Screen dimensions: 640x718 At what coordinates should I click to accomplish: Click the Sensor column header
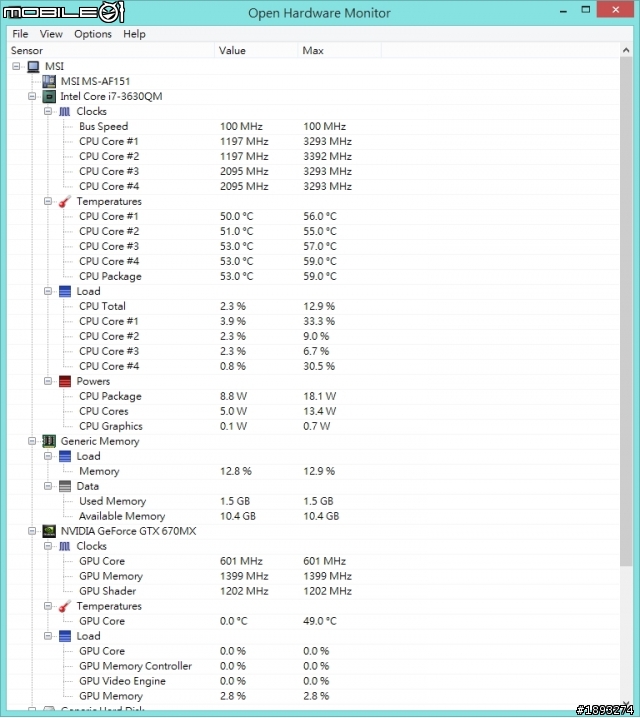pyautogui.click(x=111, y=50)
